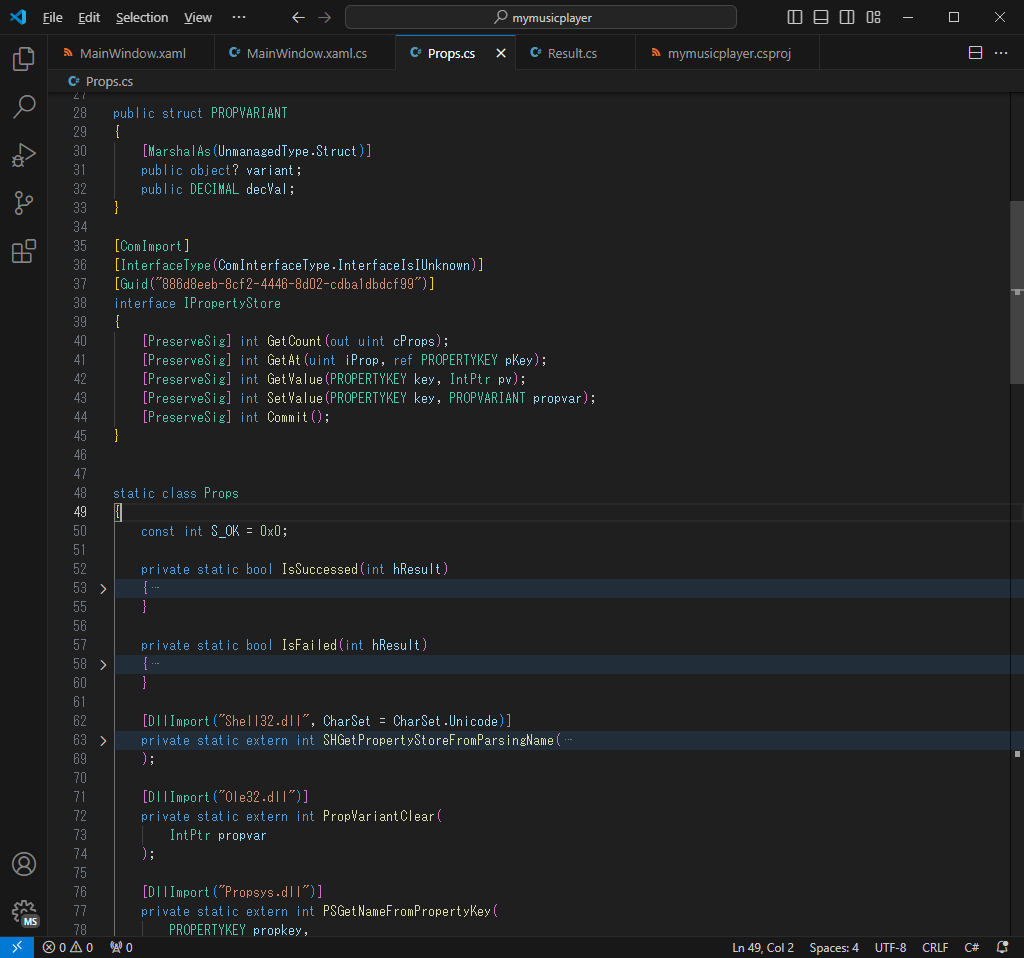The image size is (1024, 958).
Task: Open the Extensions view
Action: (23, 251)
